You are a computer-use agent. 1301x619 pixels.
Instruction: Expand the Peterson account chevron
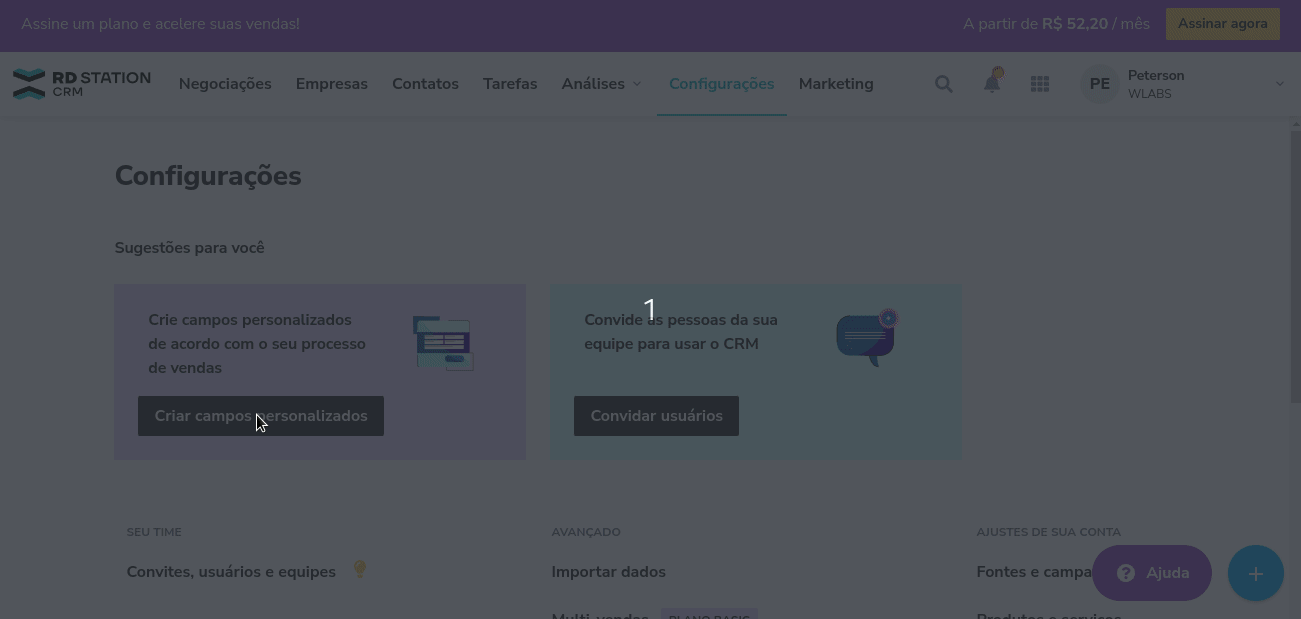(x=1279, y=84)
